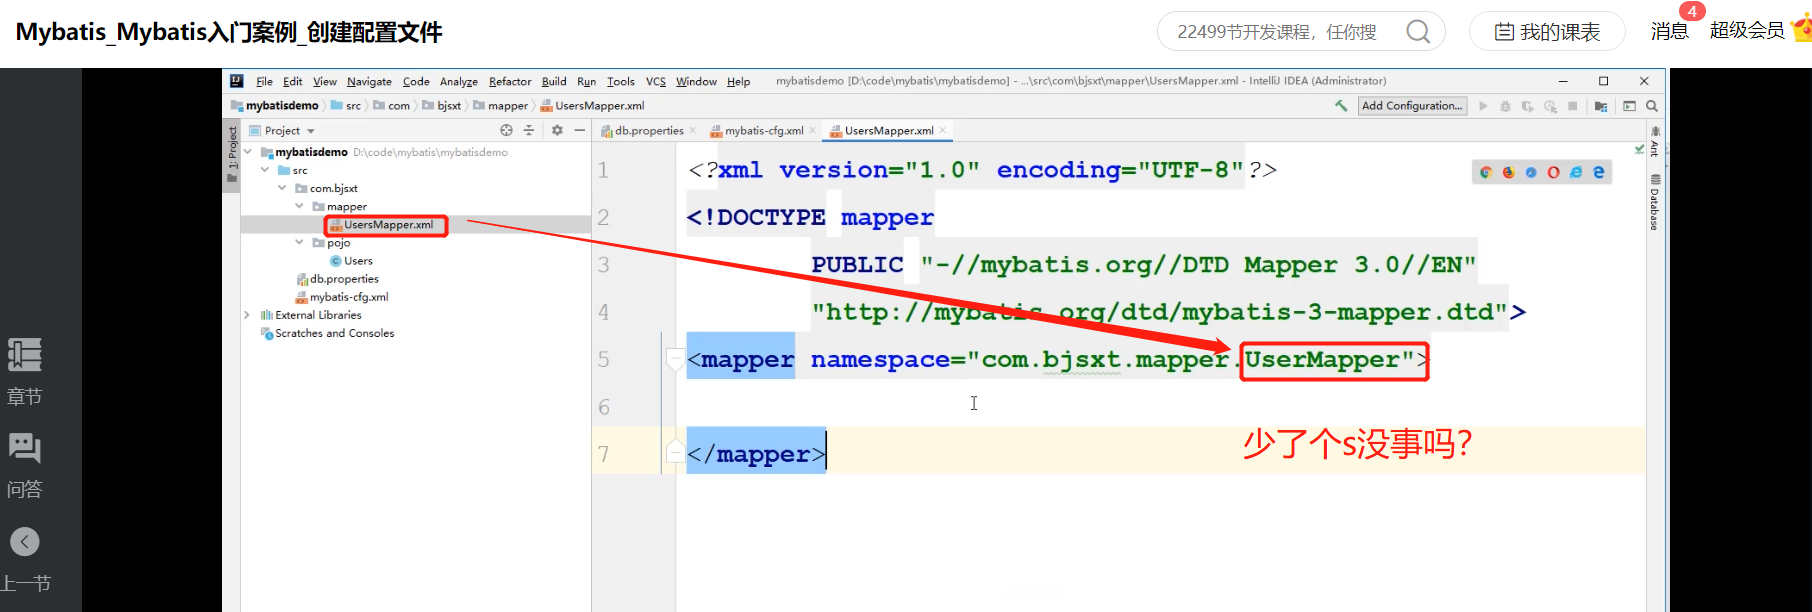Switch to the db.properties editor tab
This screenshot has width=1812, height=612.
649,130
